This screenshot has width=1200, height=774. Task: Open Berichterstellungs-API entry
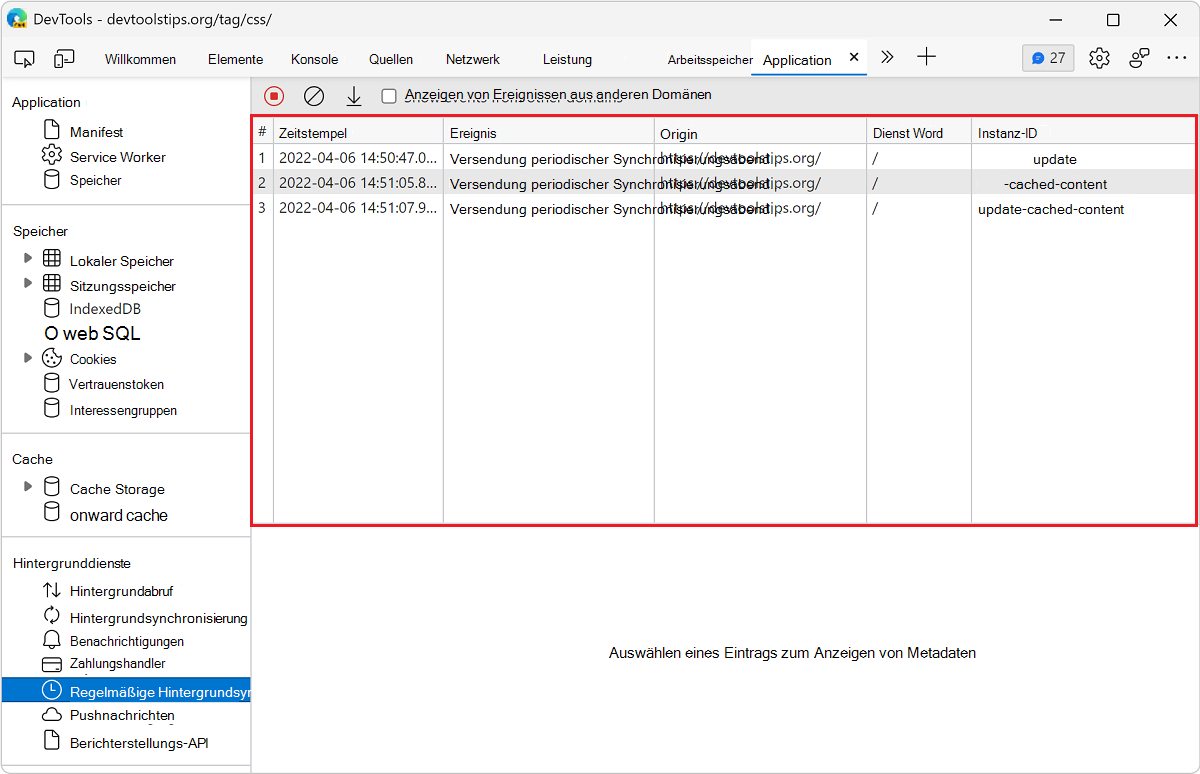click(138, 743)
